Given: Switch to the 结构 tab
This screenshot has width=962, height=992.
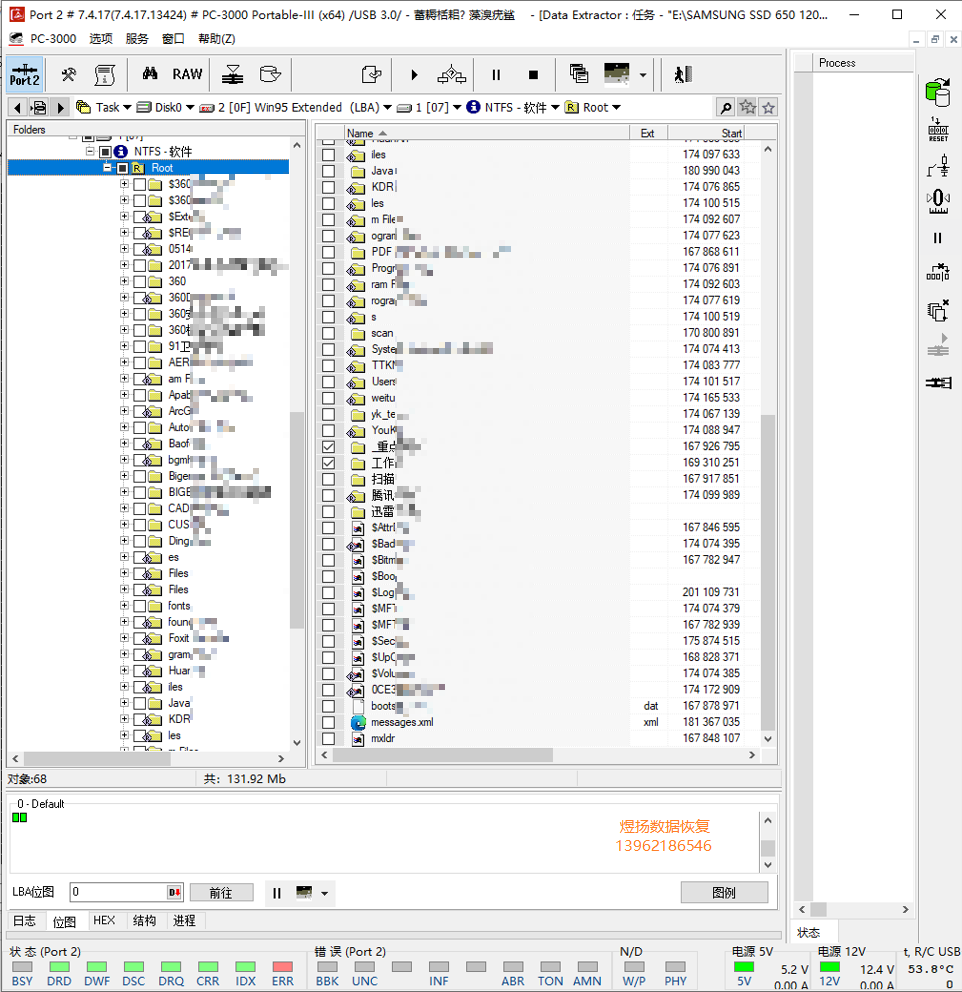Looking at the screenshot, I should point(144,921).
